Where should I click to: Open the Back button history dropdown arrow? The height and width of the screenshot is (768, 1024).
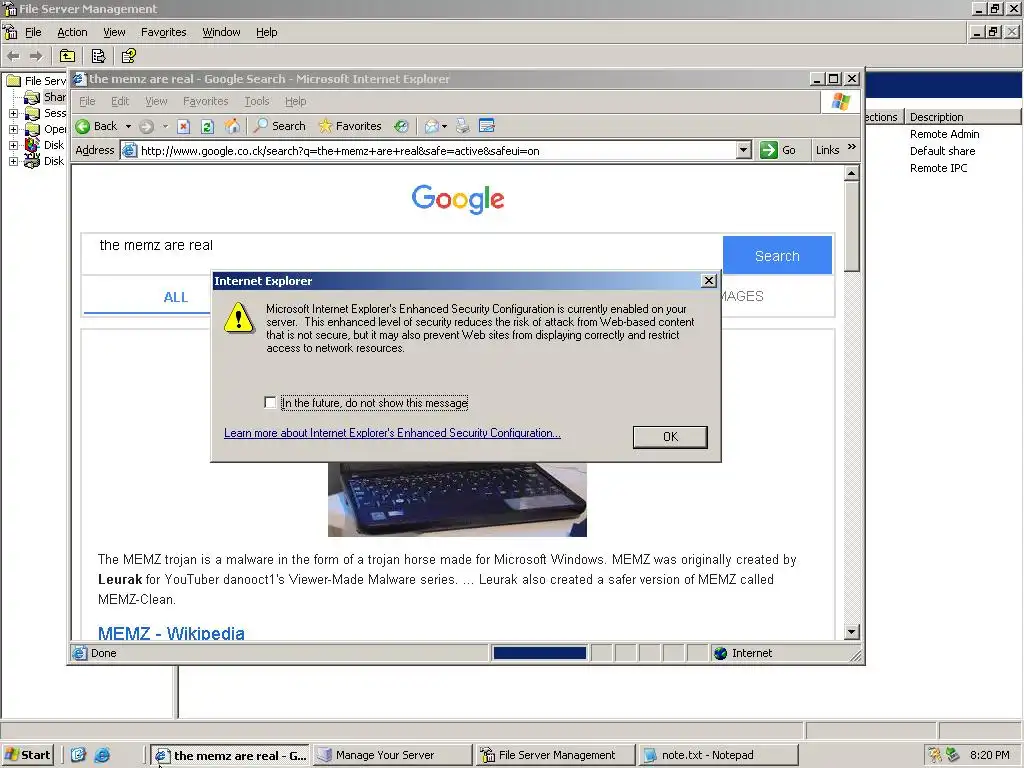point(129,127)
